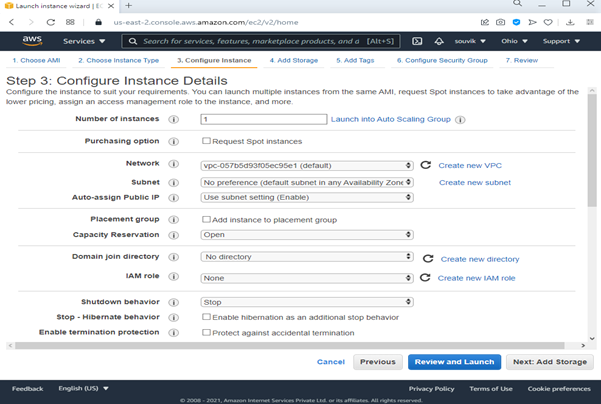The image size is (601, 404).
Task: Open the Domain join directory dropdown
Action: pos(307,256)
